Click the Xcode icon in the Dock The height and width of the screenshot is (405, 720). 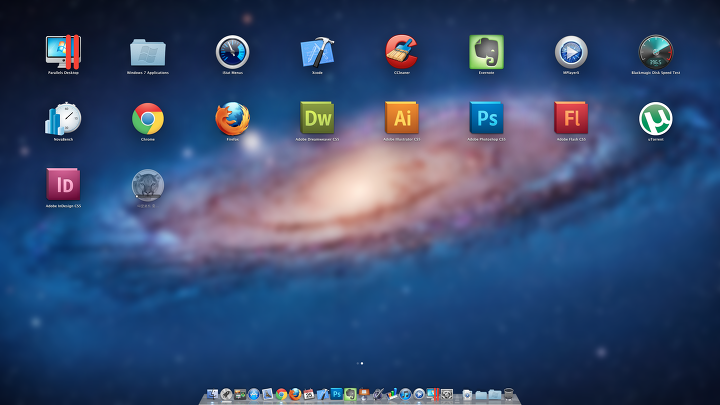pos(323,394)
